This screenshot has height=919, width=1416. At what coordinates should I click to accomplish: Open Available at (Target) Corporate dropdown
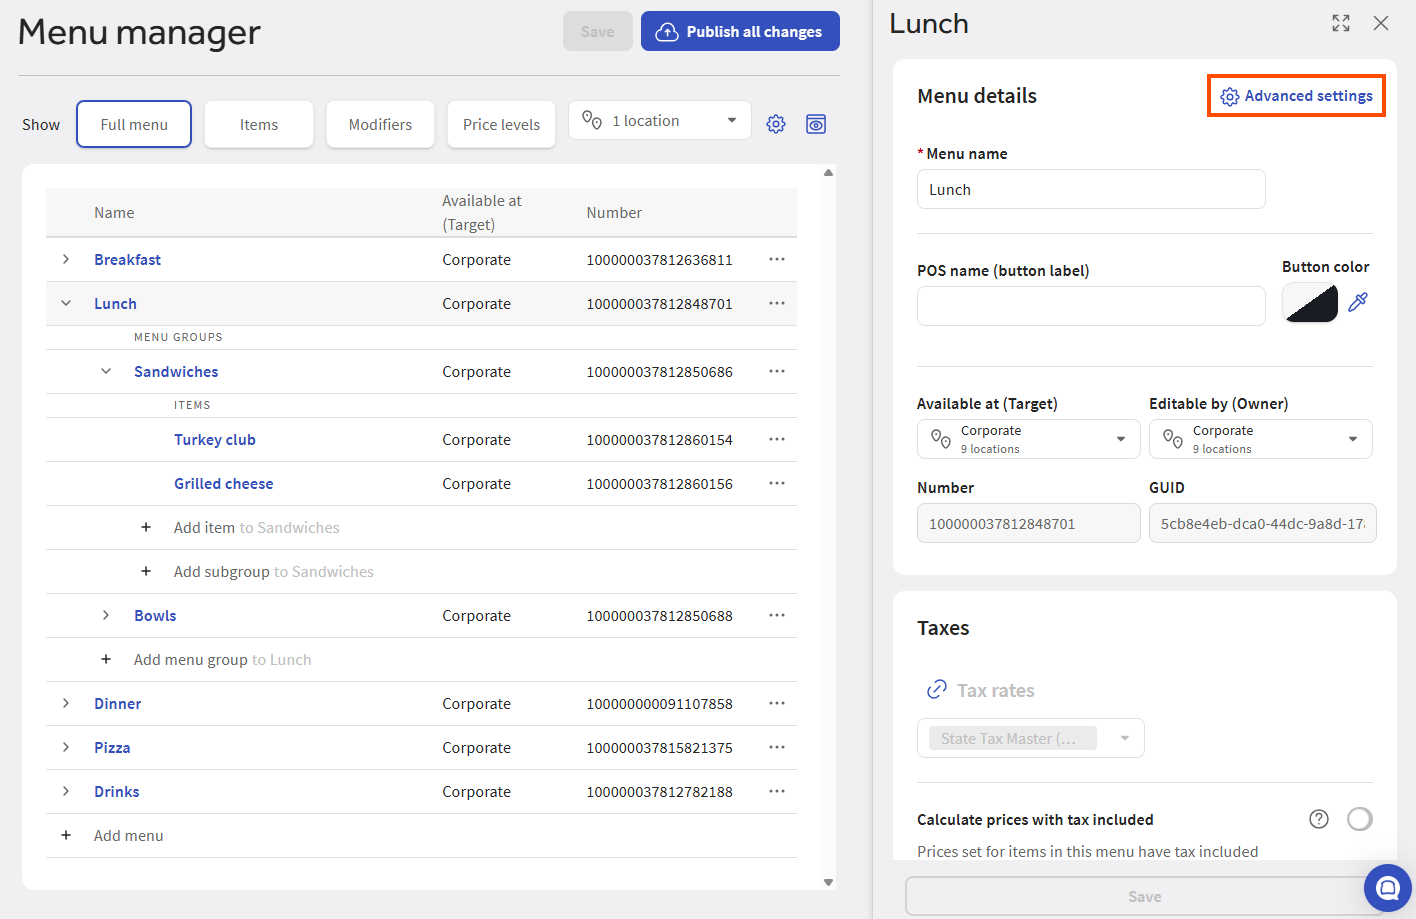tap(1028, 439)
